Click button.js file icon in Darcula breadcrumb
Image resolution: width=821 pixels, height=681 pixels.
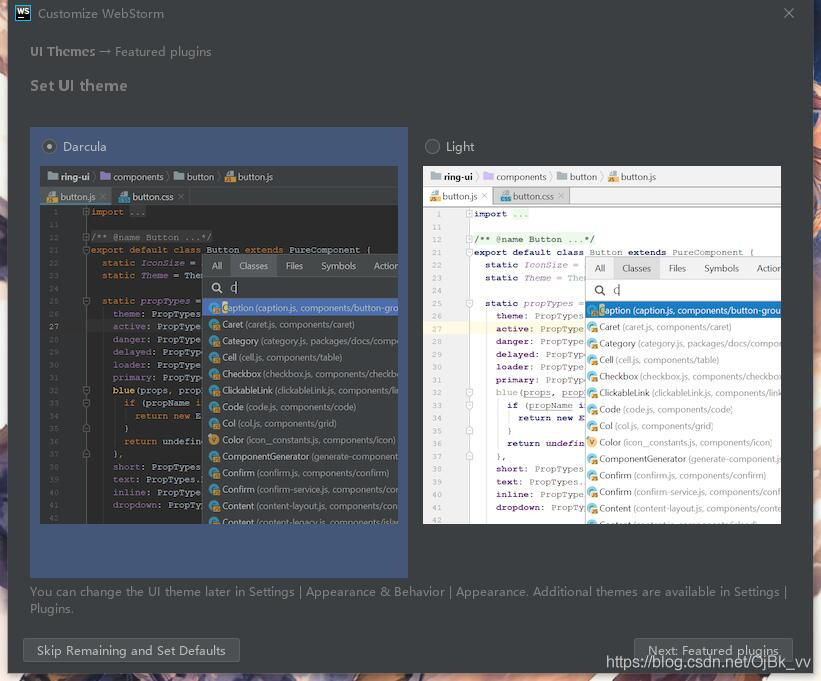click(x=230, y=177)
